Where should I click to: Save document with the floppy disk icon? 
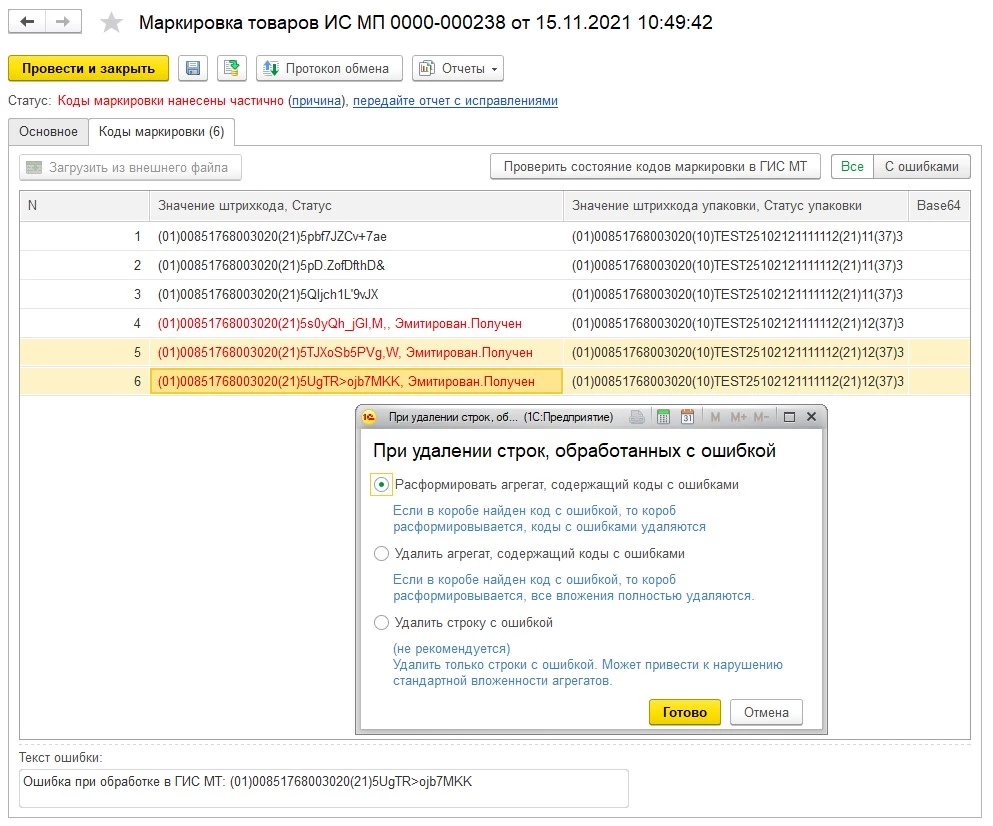point(193,68)
